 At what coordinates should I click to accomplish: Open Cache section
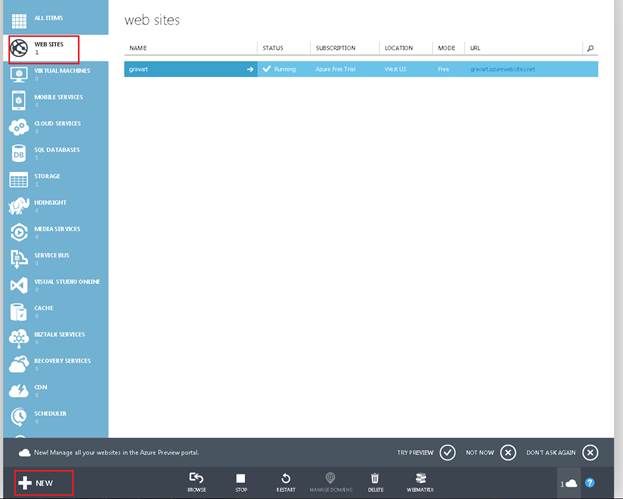click(56, 311)
